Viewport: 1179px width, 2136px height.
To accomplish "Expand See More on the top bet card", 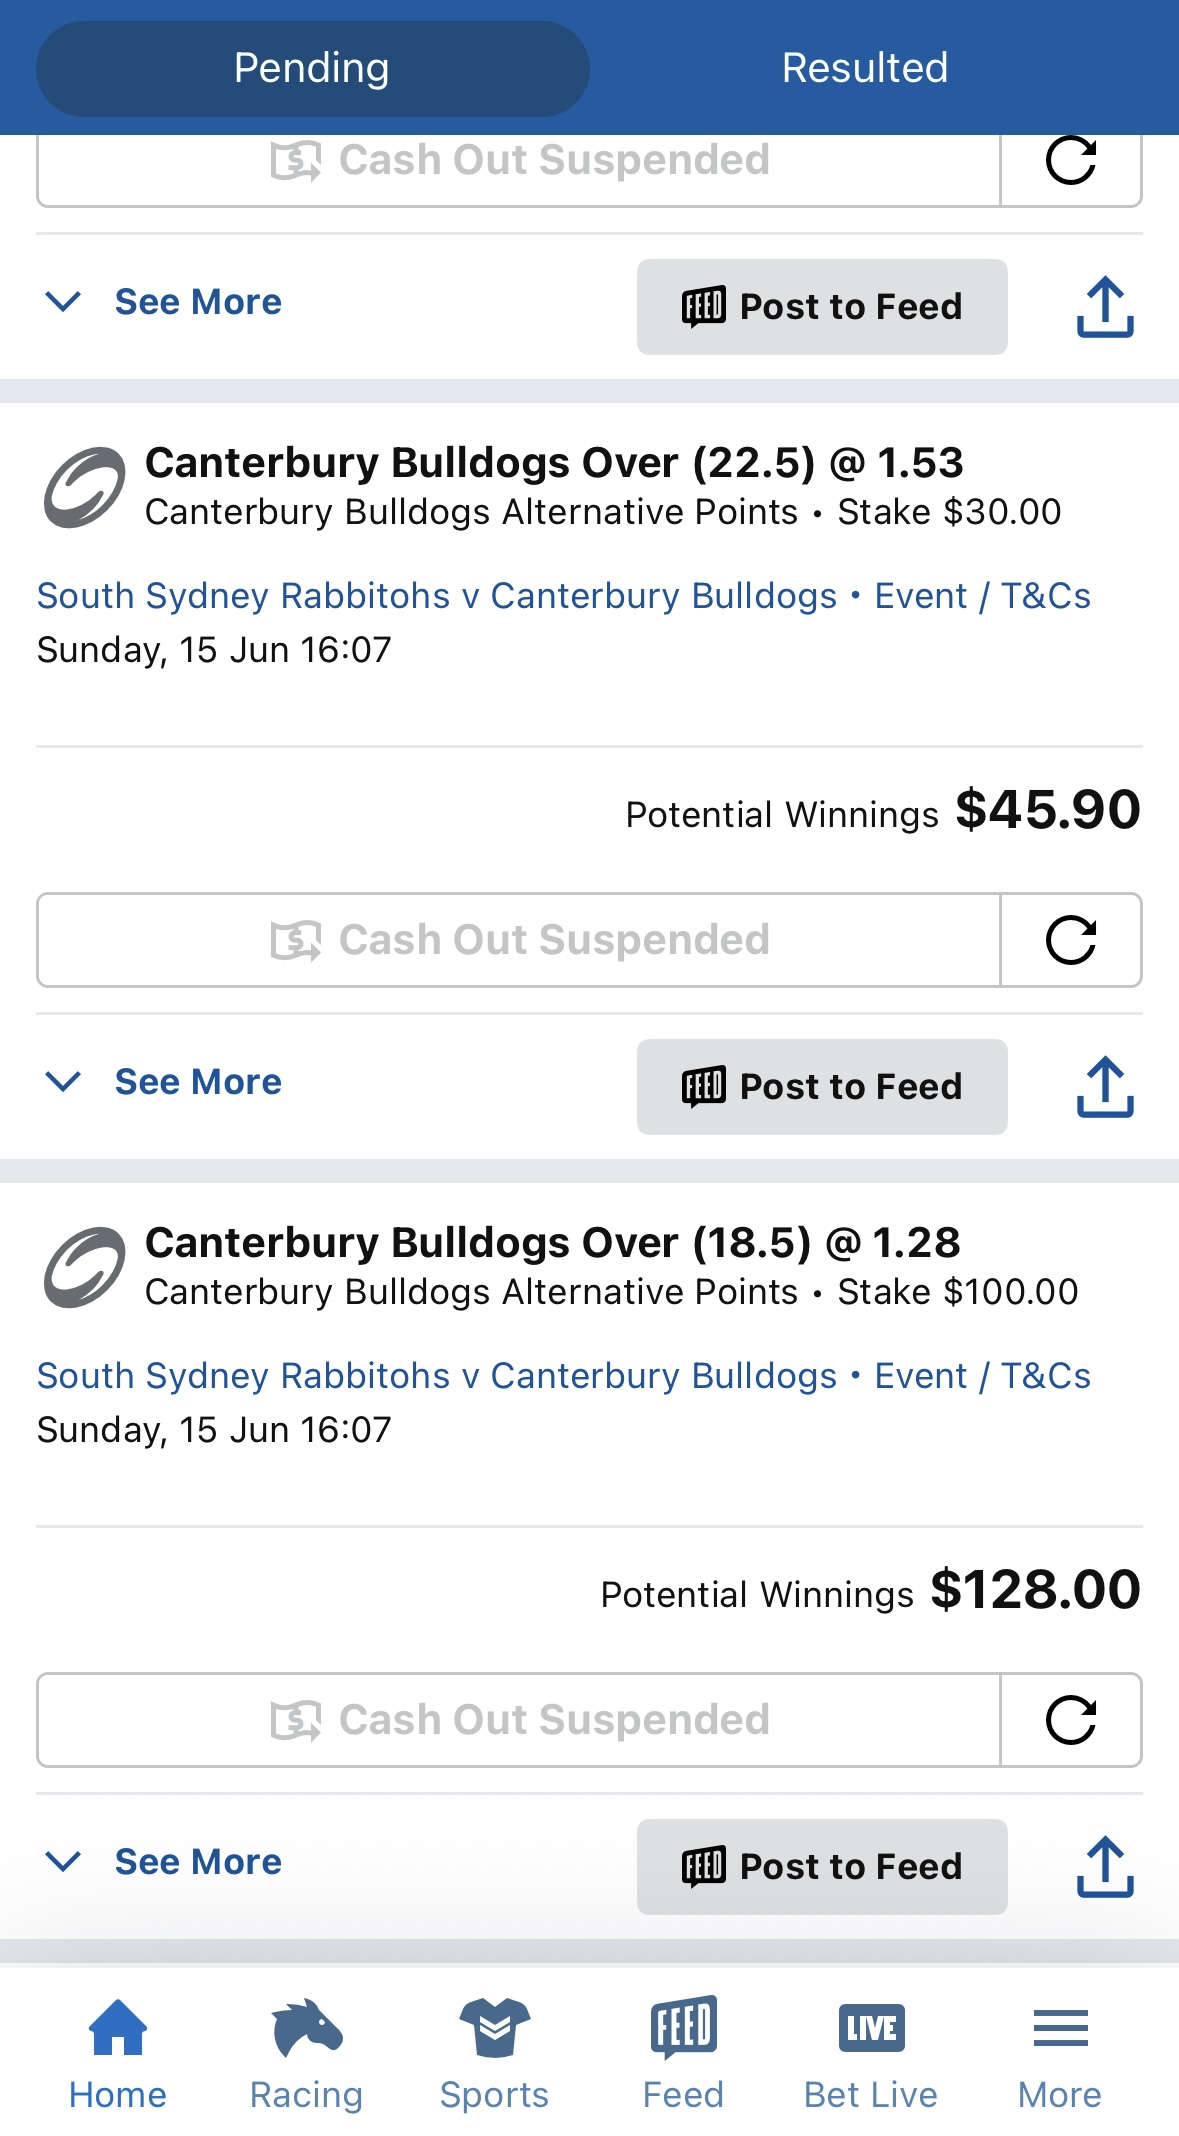I will pyautogui.click(x=164, y=302).
